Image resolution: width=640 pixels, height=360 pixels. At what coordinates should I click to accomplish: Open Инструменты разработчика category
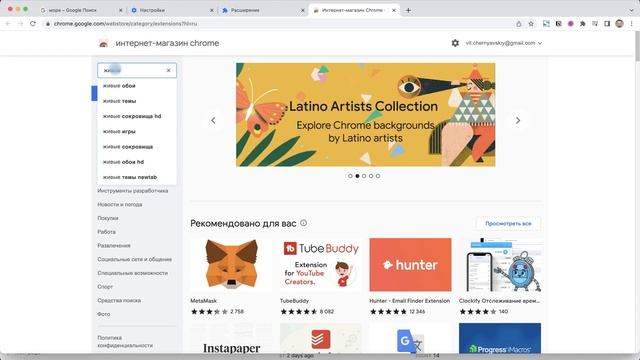click(133, 191)
